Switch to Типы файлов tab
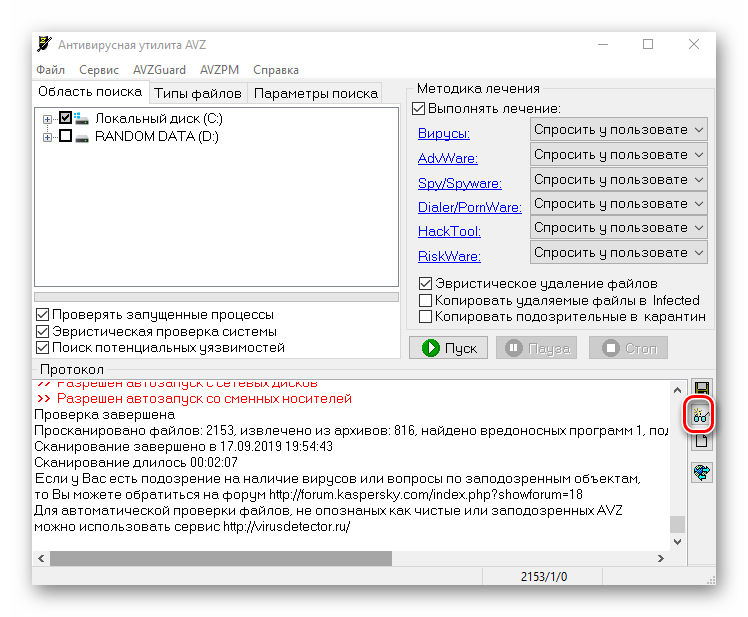 click(x=197, y=93)
